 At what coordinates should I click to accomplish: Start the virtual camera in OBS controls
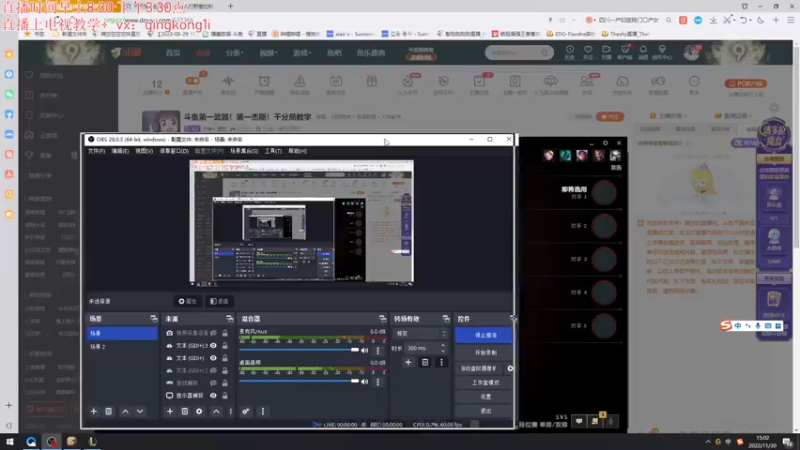tap(480, 368)
